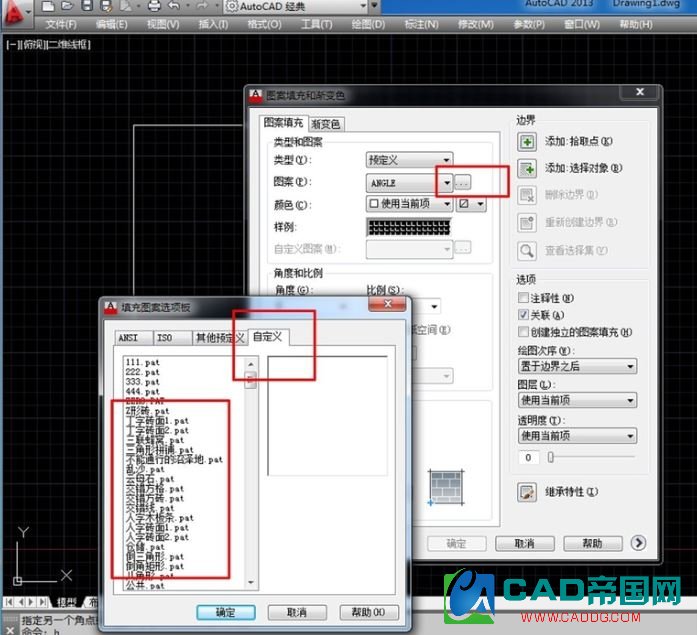This screenshot has height=635, width=697.
Task: Click the 样例 pattern swatch preview
Action: coord(409,228)
